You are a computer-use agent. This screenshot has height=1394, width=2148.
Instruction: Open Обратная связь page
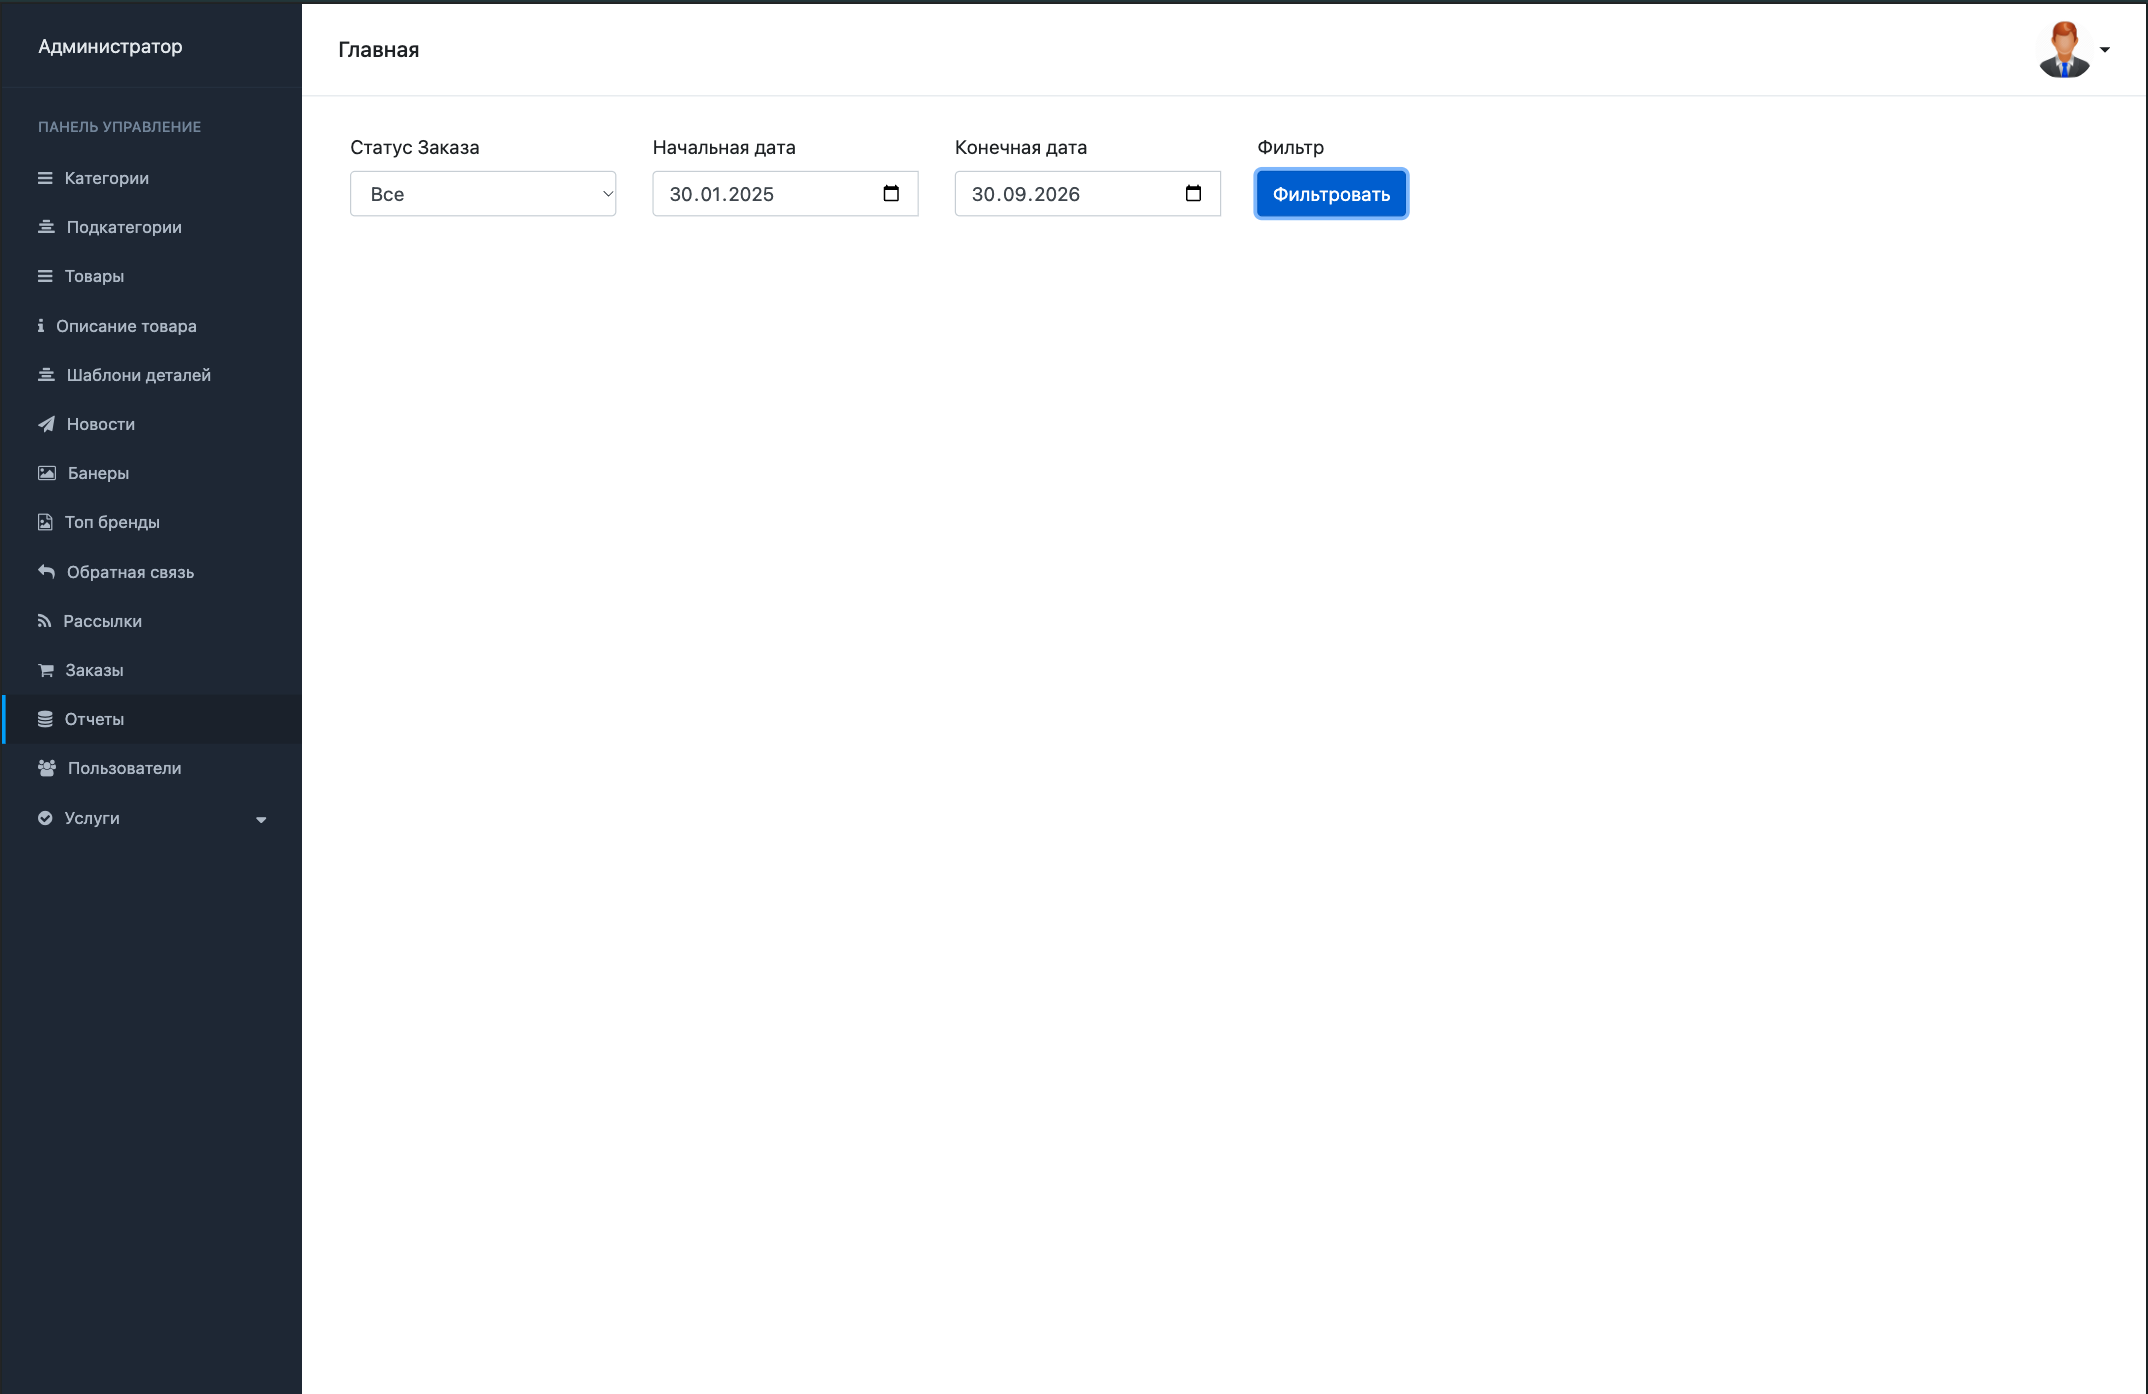pos(151,572)
